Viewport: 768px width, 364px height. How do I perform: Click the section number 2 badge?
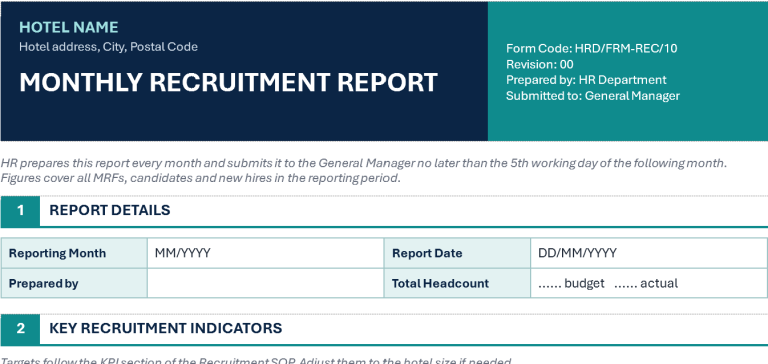tap(20, 328)
